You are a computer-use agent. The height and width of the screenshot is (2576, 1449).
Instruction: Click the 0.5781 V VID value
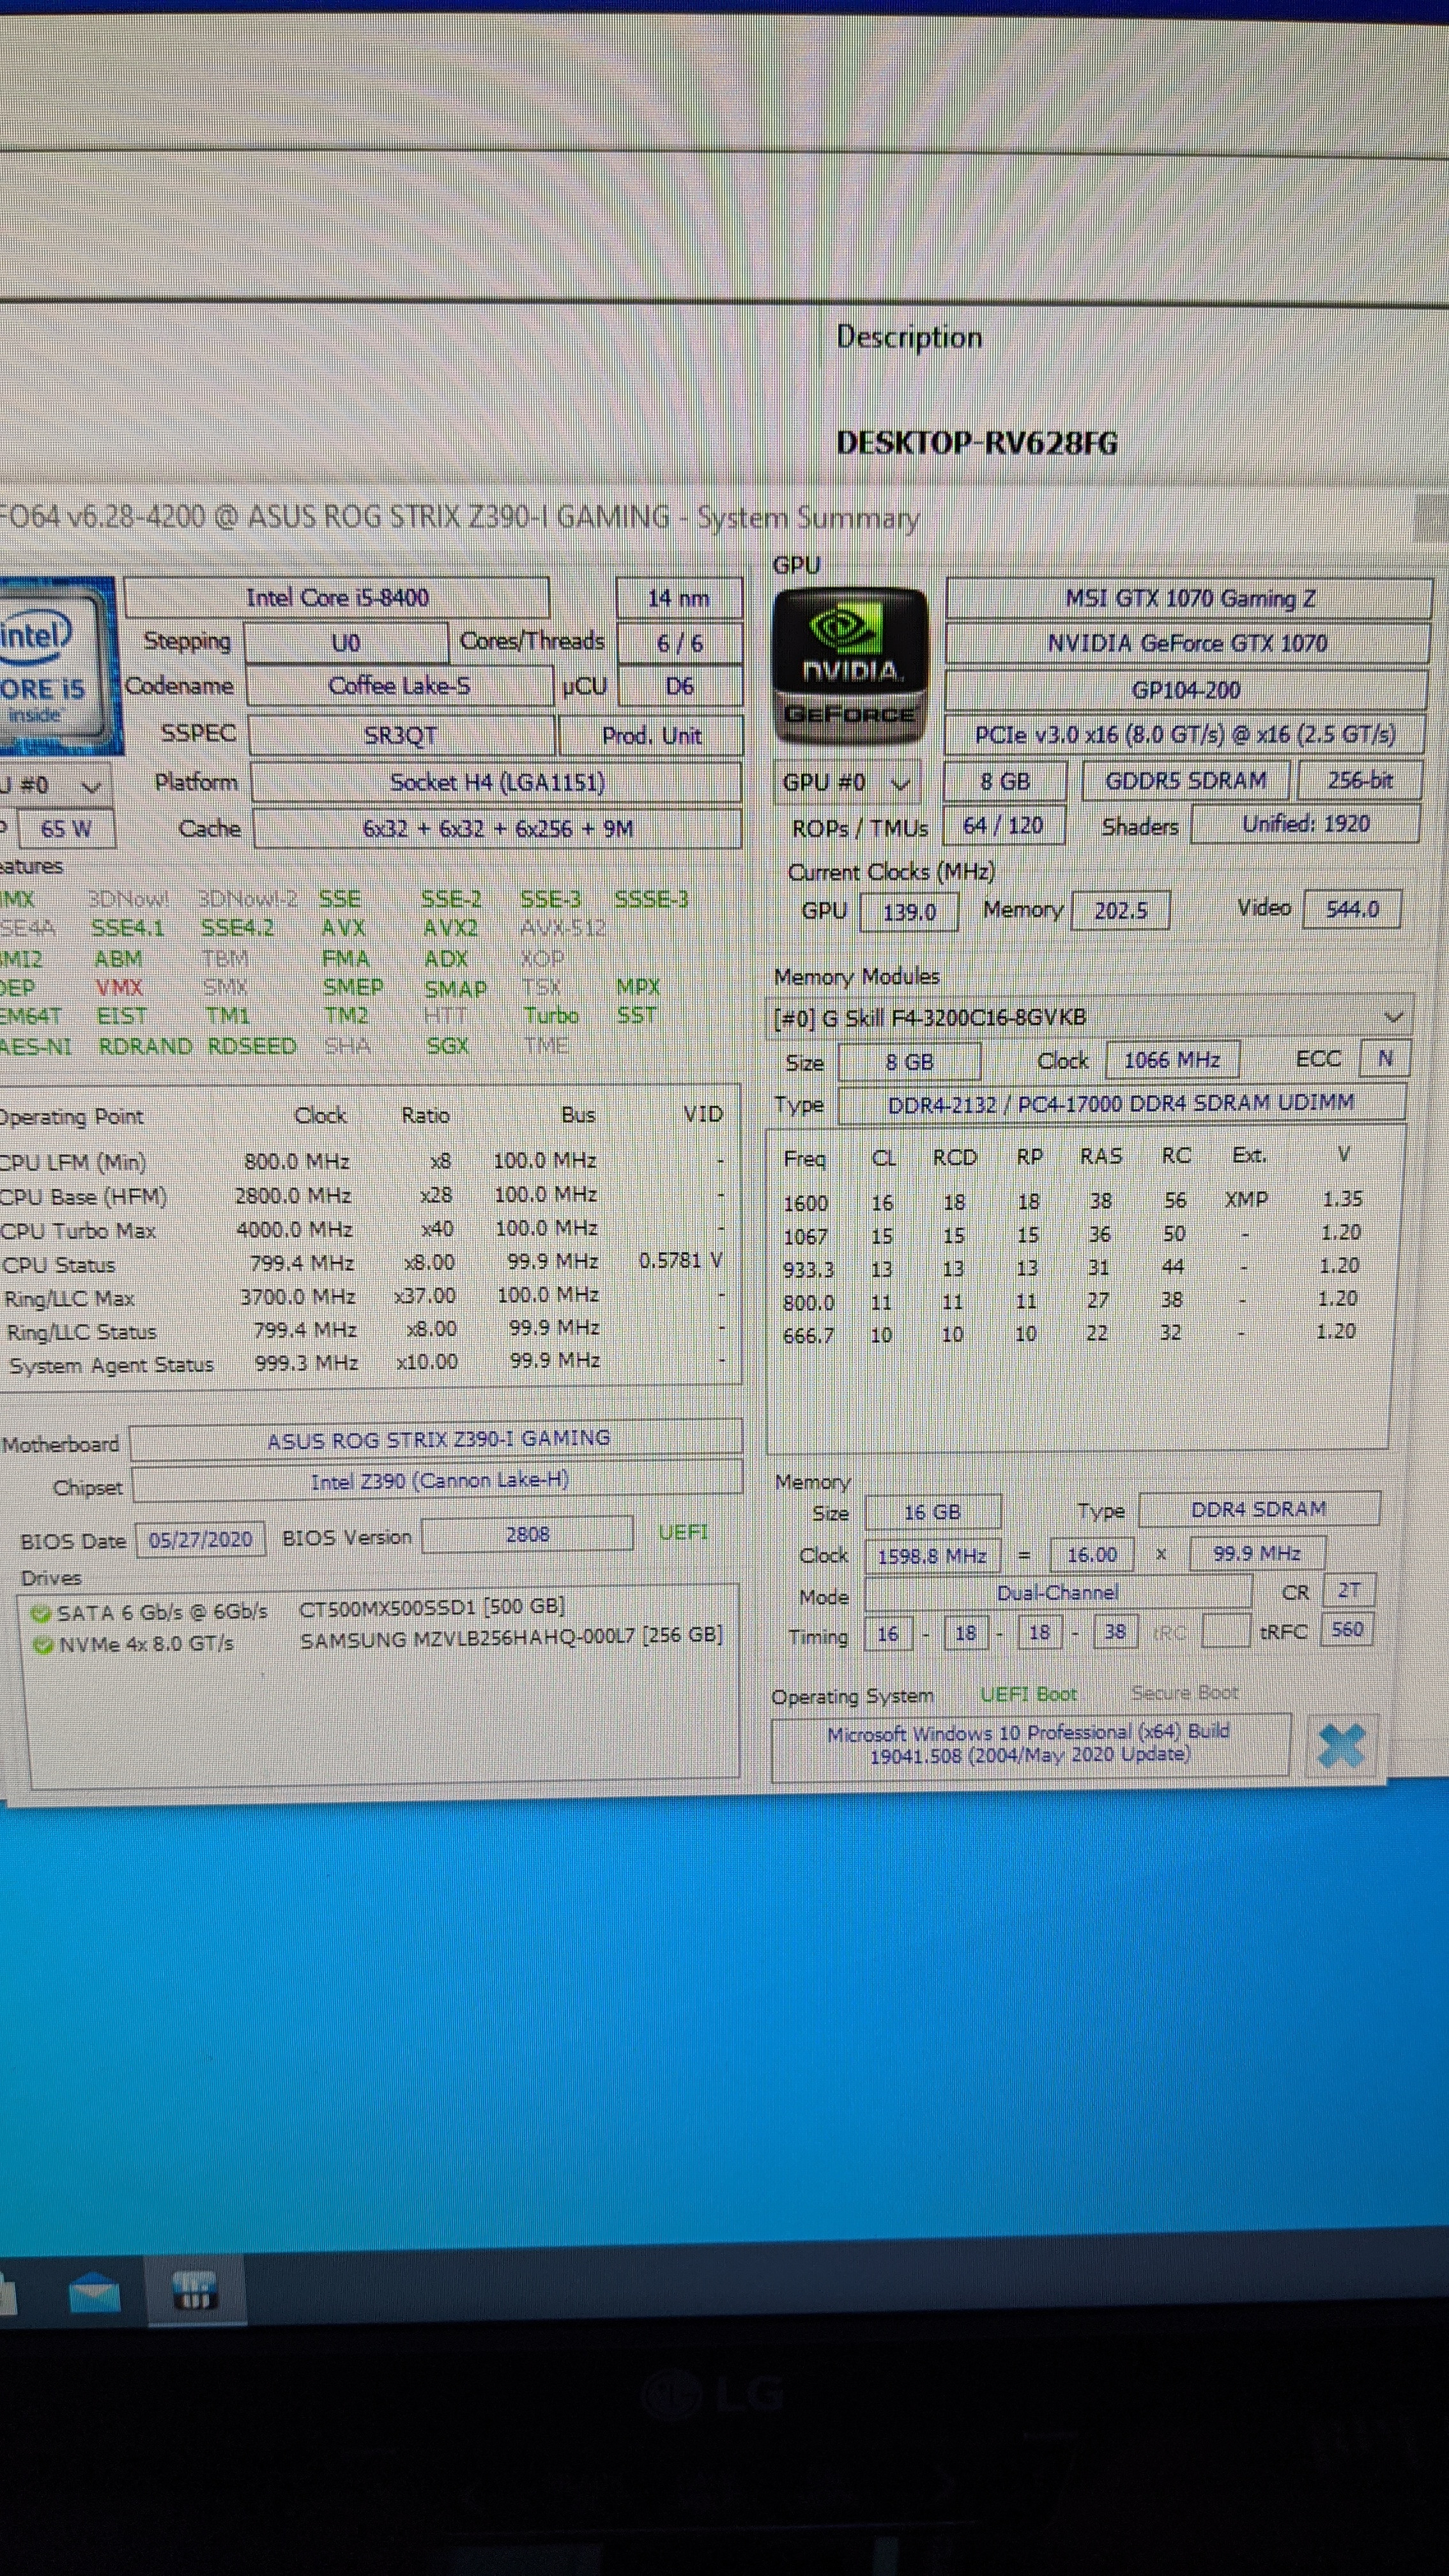[681, 1260]
